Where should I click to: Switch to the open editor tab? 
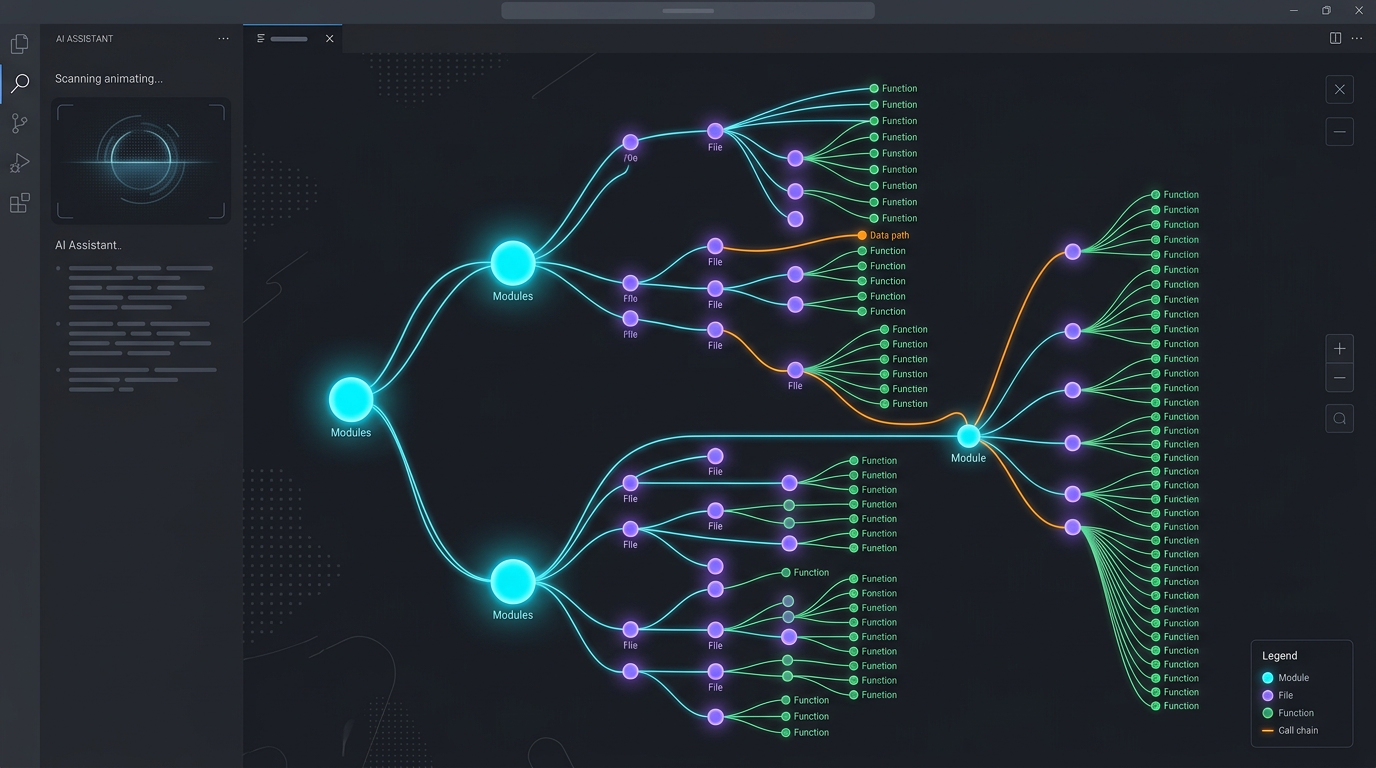point(287,38)
